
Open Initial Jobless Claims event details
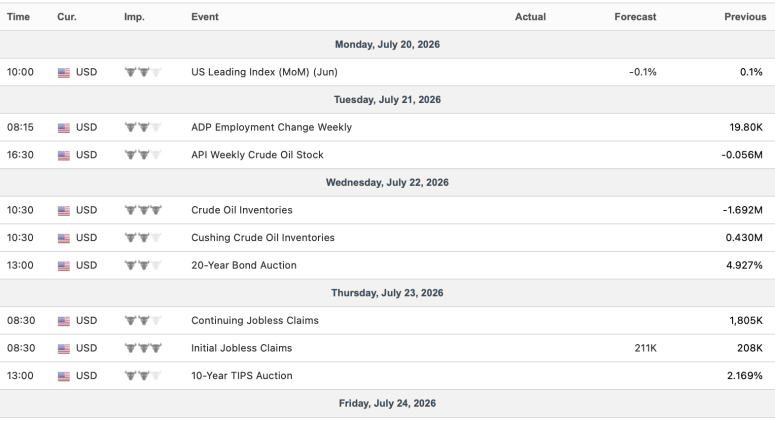click(242, 348)
